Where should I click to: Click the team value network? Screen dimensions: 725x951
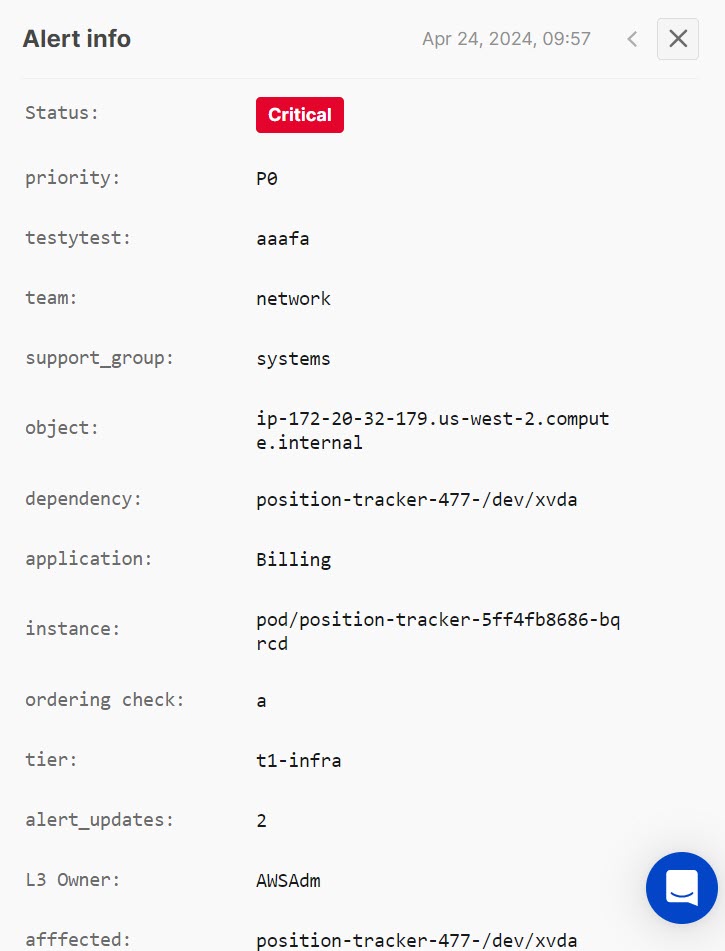(293, 298)
